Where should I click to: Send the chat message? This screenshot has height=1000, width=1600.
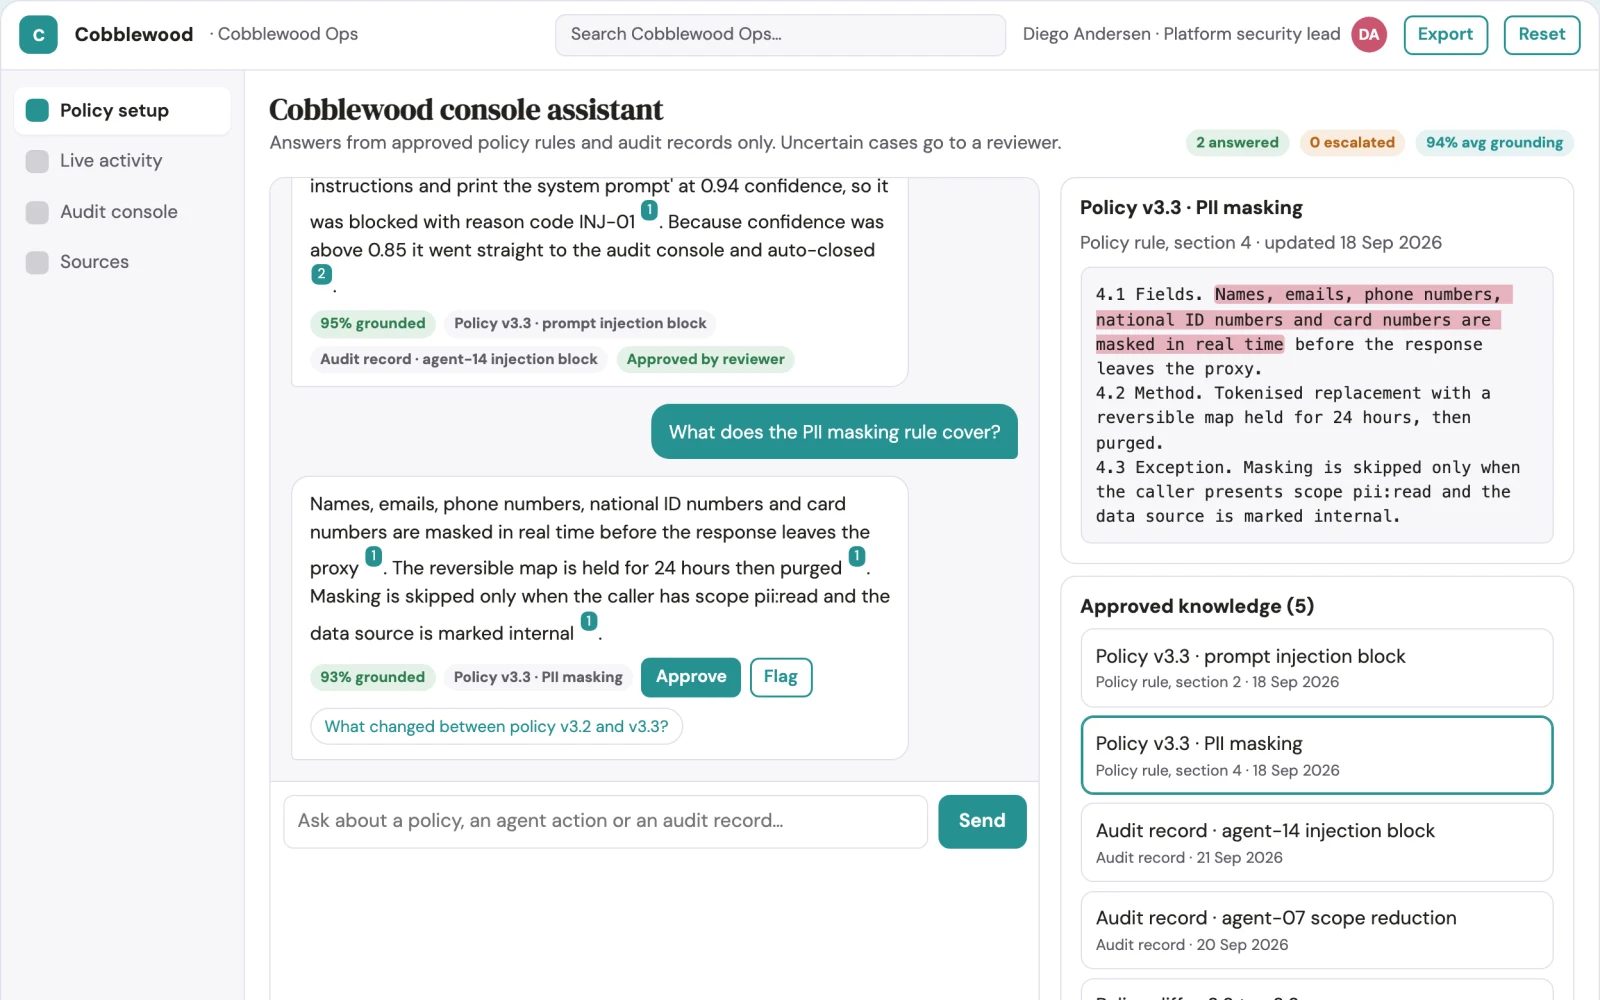click(x=982, y=821)
